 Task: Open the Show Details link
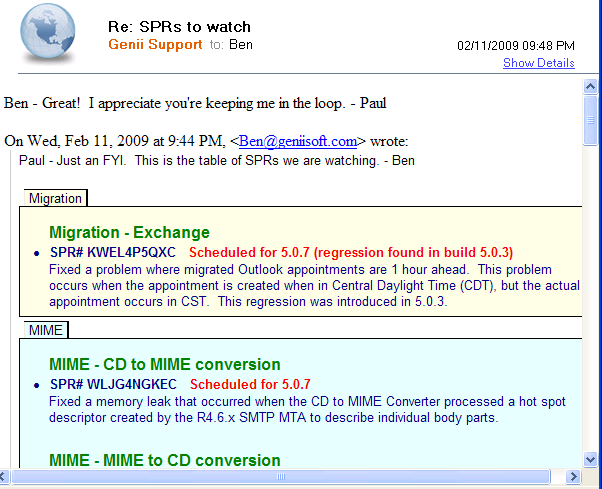pyautogui.click(x=538, y=63)
